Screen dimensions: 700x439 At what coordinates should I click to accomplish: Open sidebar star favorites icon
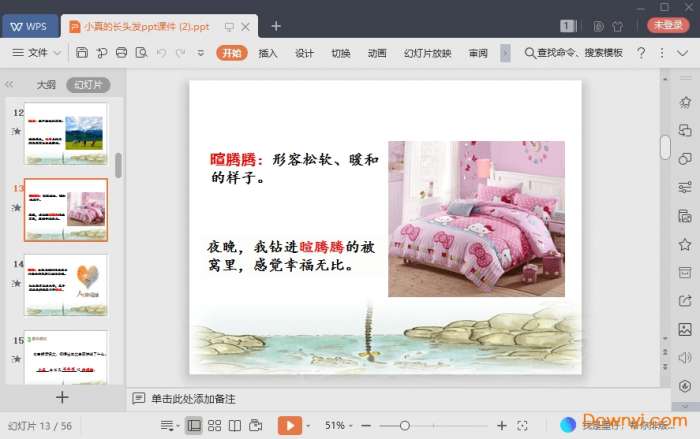(x=685, y=244)
